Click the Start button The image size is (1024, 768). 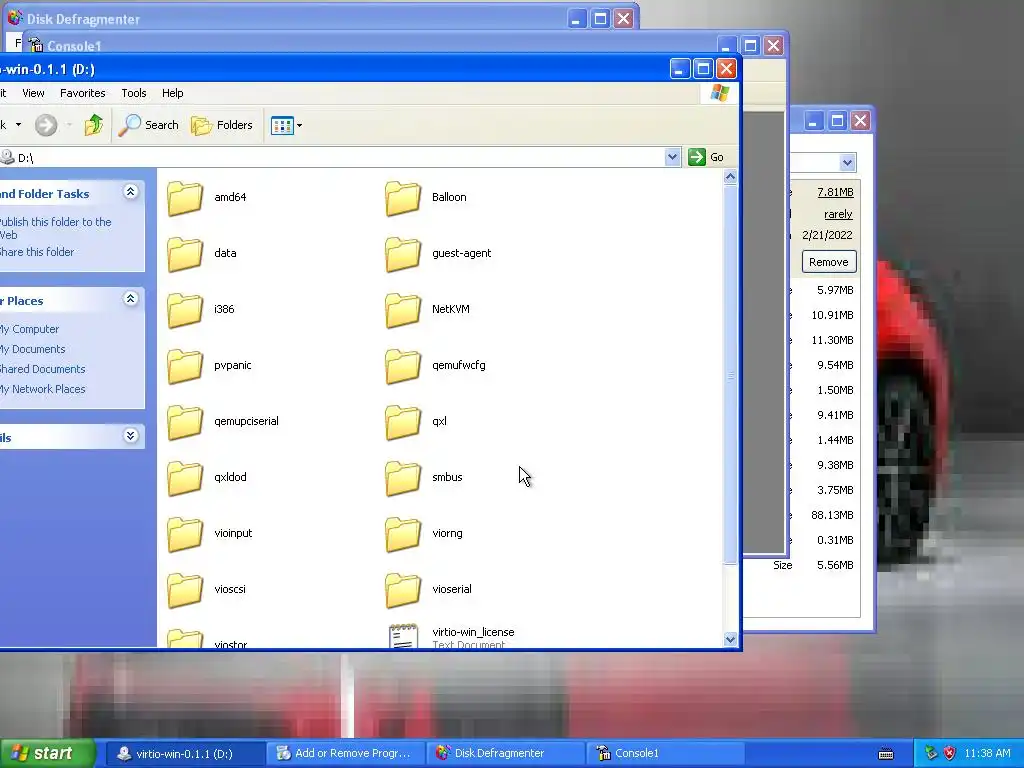pos(47,754)
